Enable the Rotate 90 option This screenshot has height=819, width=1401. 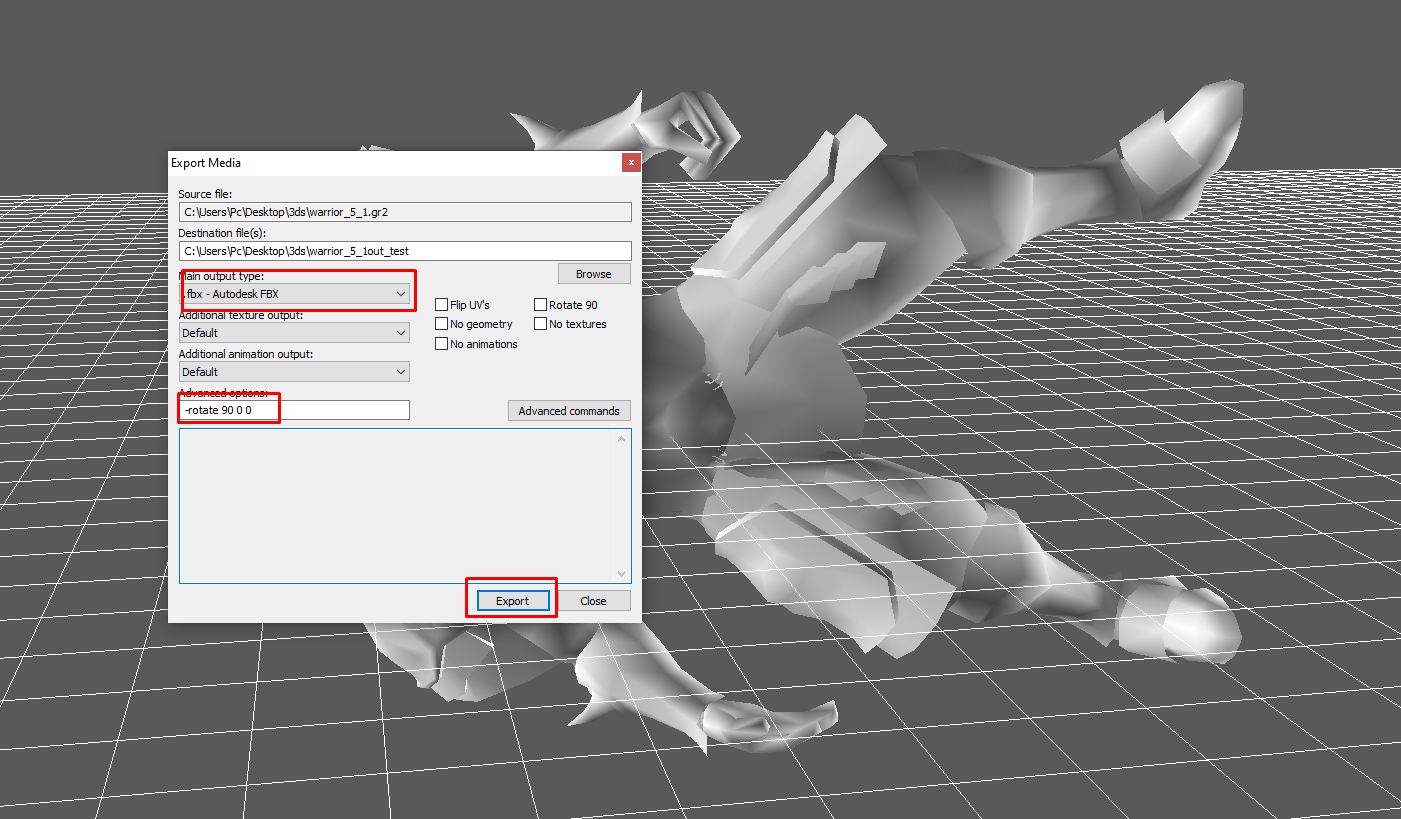[540, 305]
